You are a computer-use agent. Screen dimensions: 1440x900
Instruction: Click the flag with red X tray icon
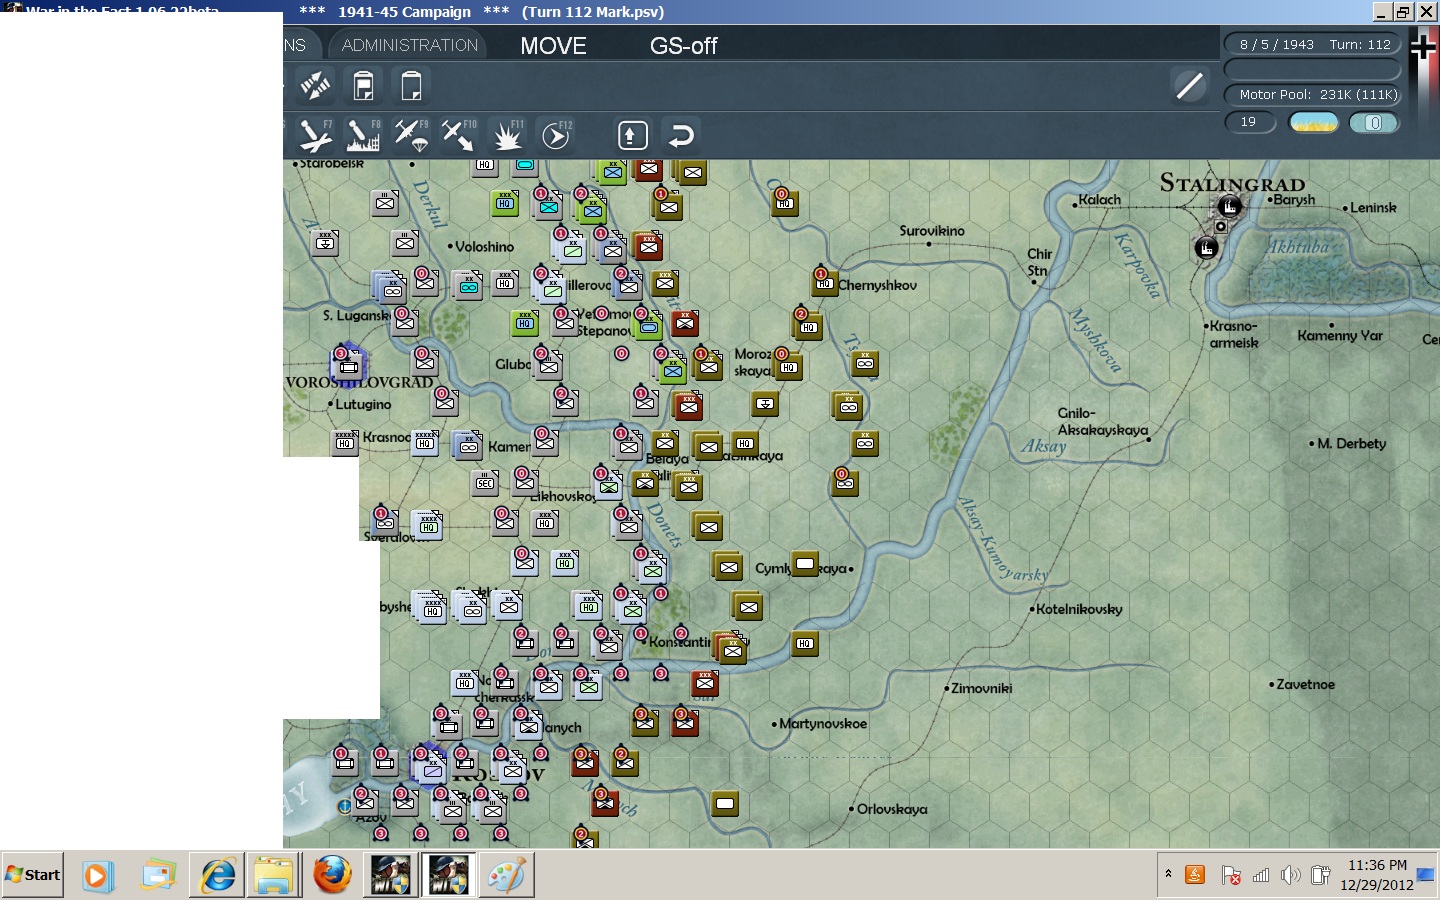tap(1231, 875)
